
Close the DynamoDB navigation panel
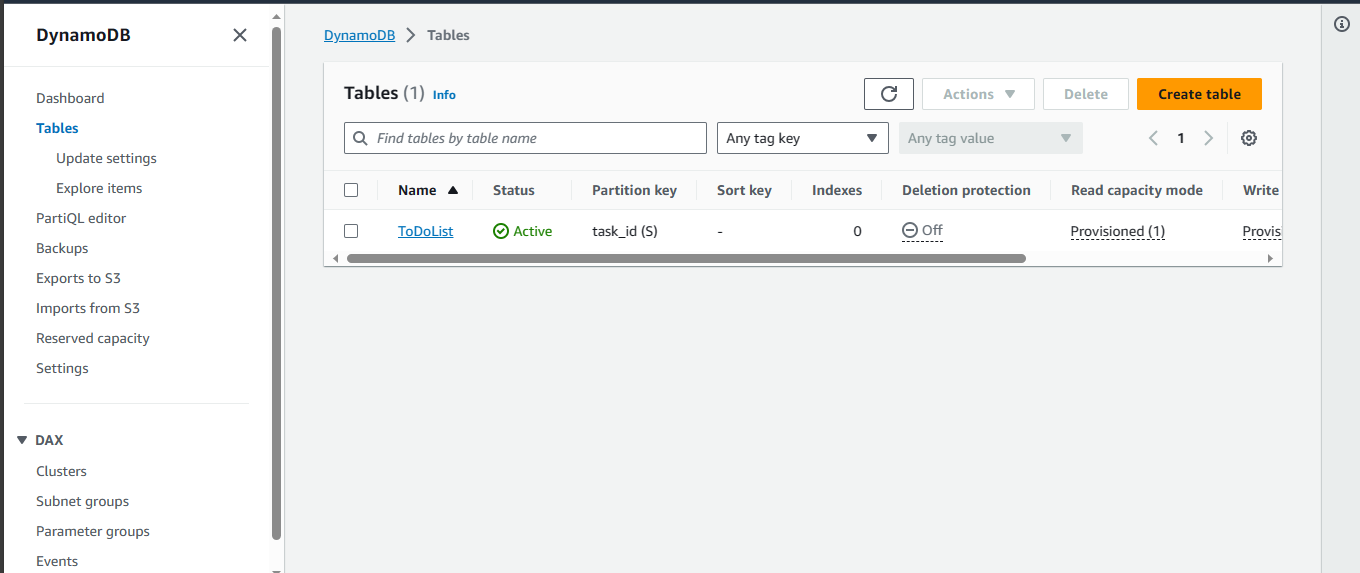click(240, 35)
